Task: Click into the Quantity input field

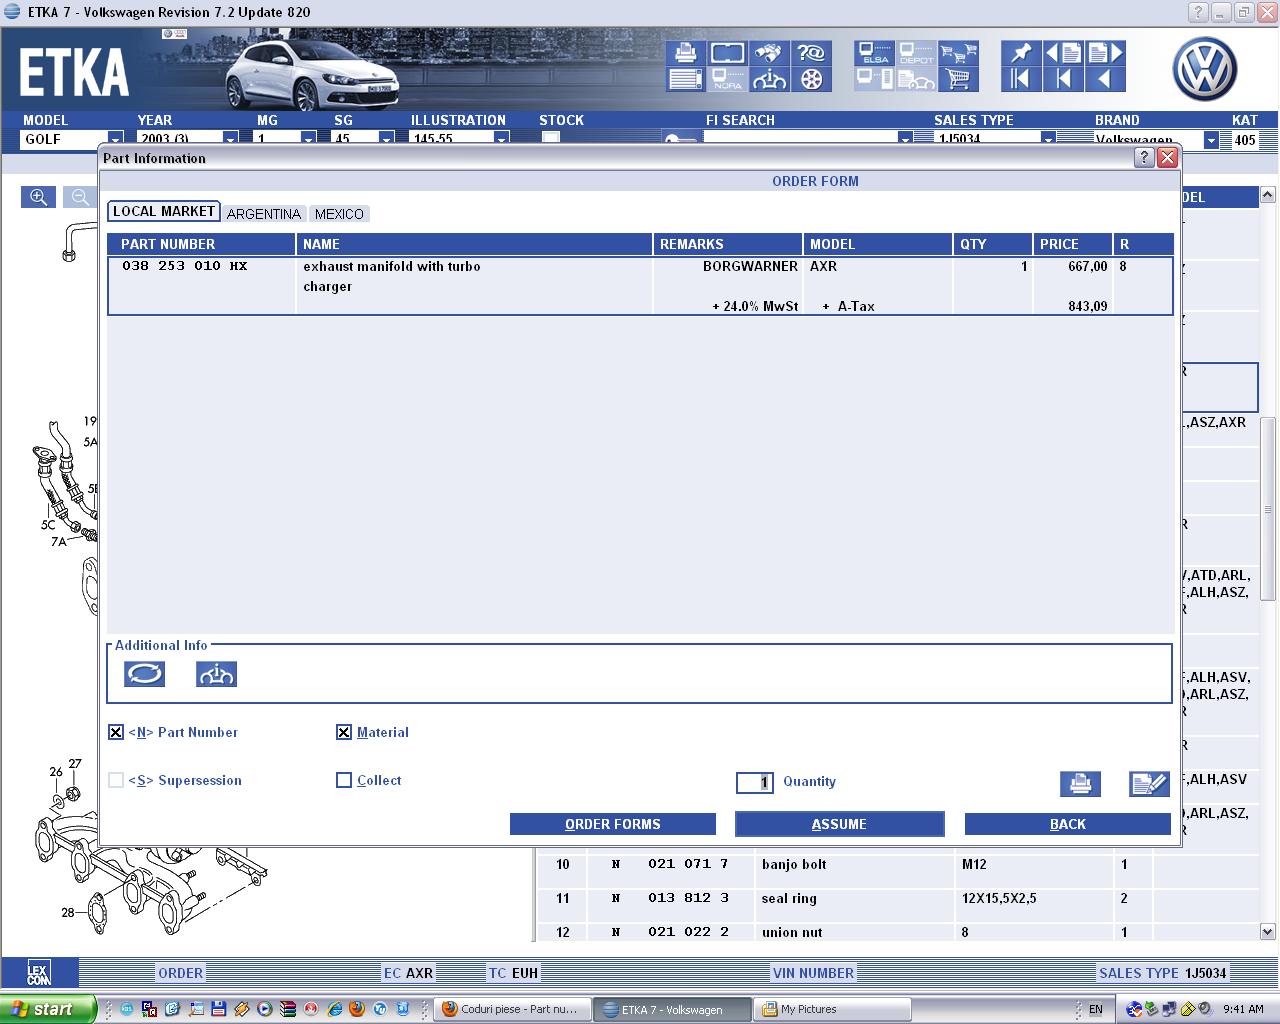Action: click(x=755, y=782)
